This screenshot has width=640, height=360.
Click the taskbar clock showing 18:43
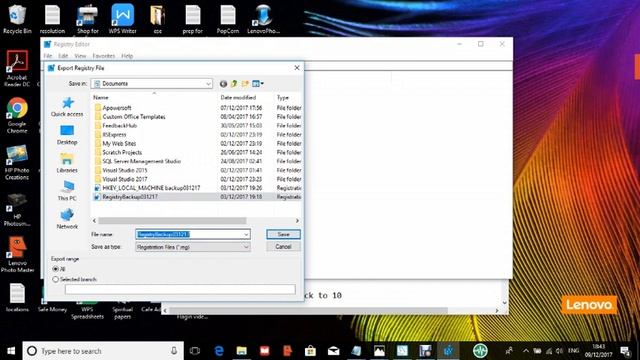tap(598, 351)
